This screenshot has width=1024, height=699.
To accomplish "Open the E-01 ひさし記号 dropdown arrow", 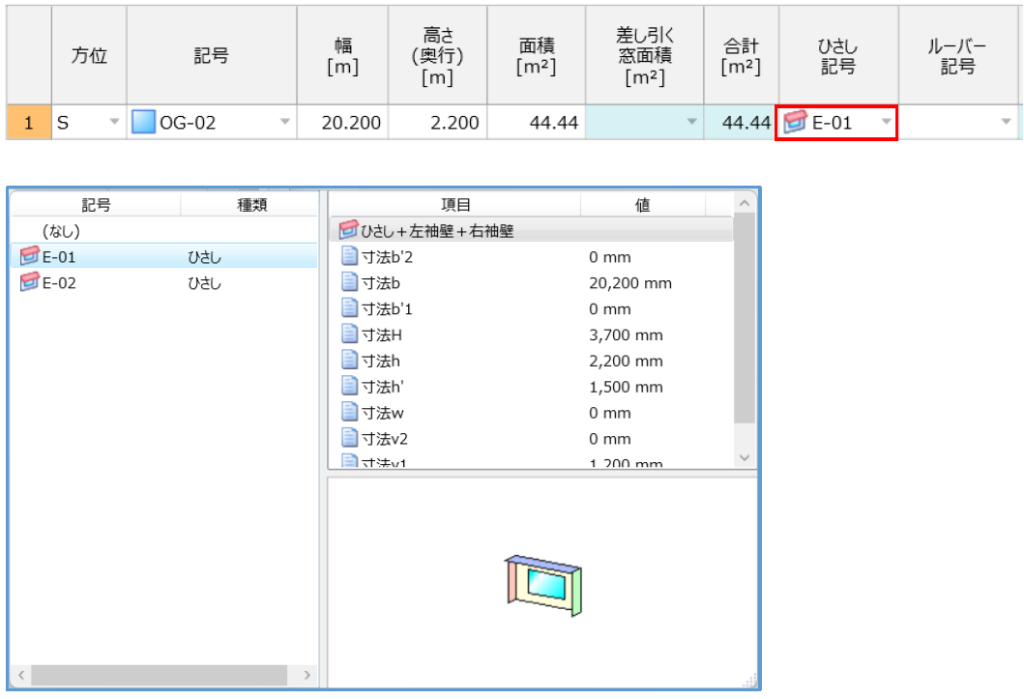I will pos(884,123).
